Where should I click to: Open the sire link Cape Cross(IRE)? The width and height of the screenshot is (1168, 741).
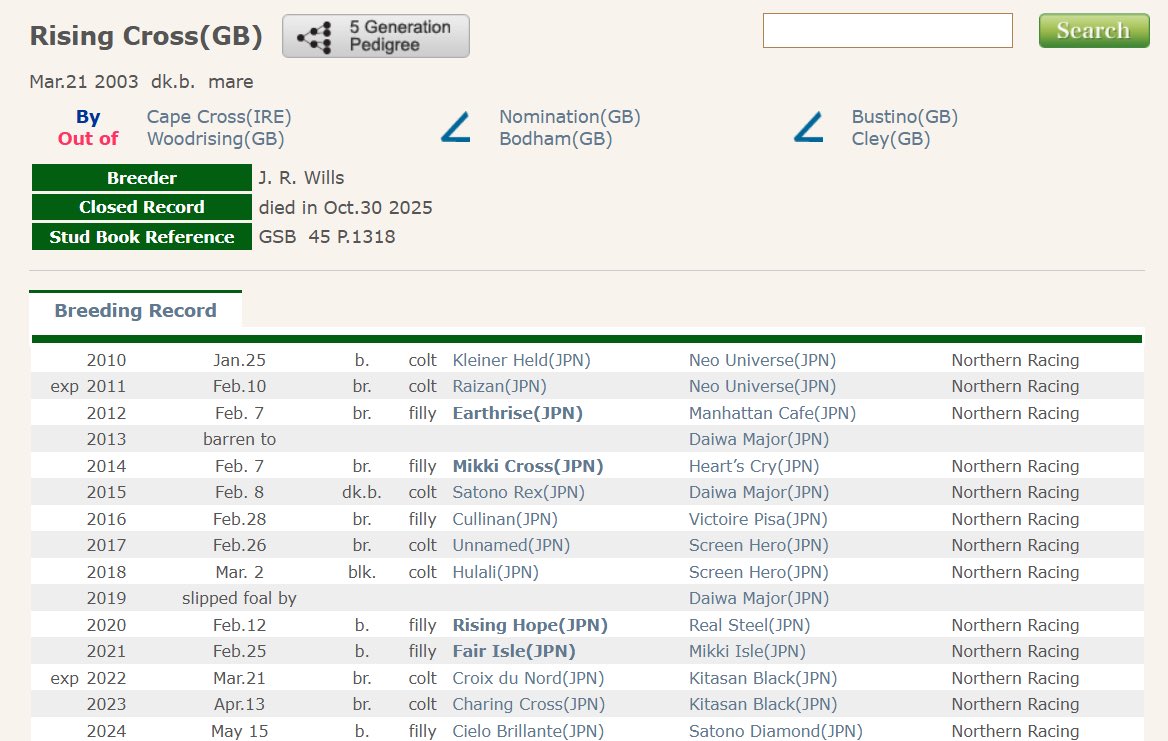pos(219,117)
